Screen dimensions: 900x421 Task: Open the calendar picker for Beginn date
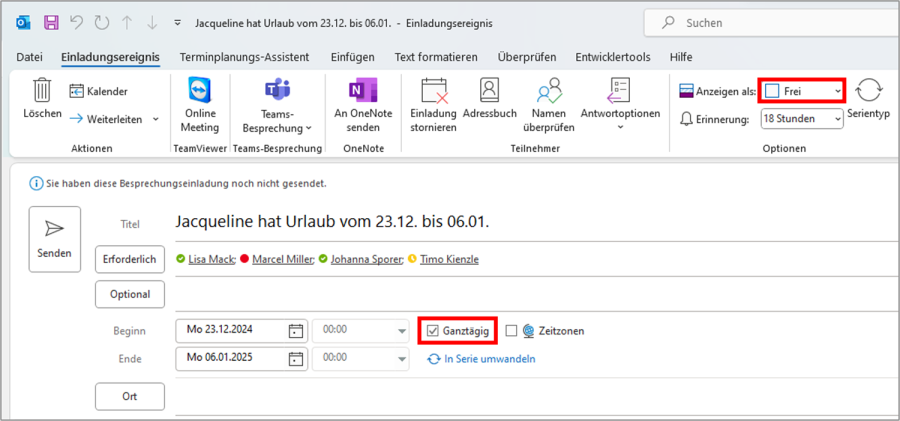click(295, 331)
